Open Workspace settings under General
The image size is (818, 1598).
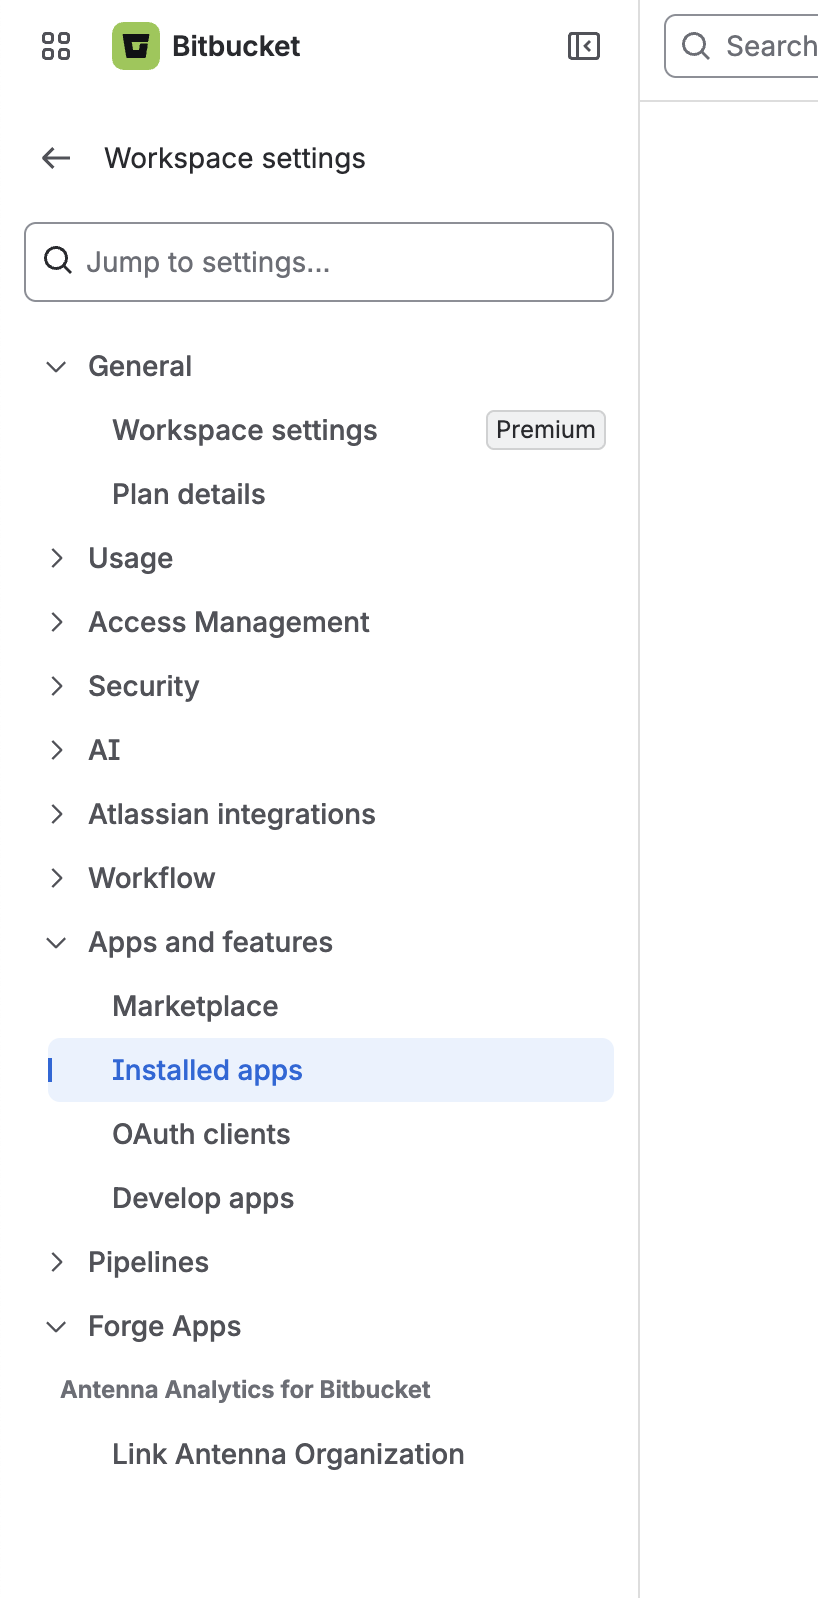pyautogui.click(x=245, y=430)
